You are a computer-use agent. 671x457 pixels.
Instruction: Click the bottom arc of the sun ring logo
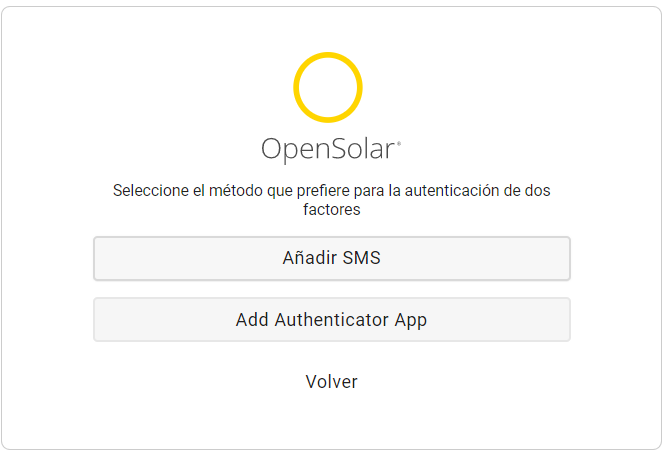(328, 120)
